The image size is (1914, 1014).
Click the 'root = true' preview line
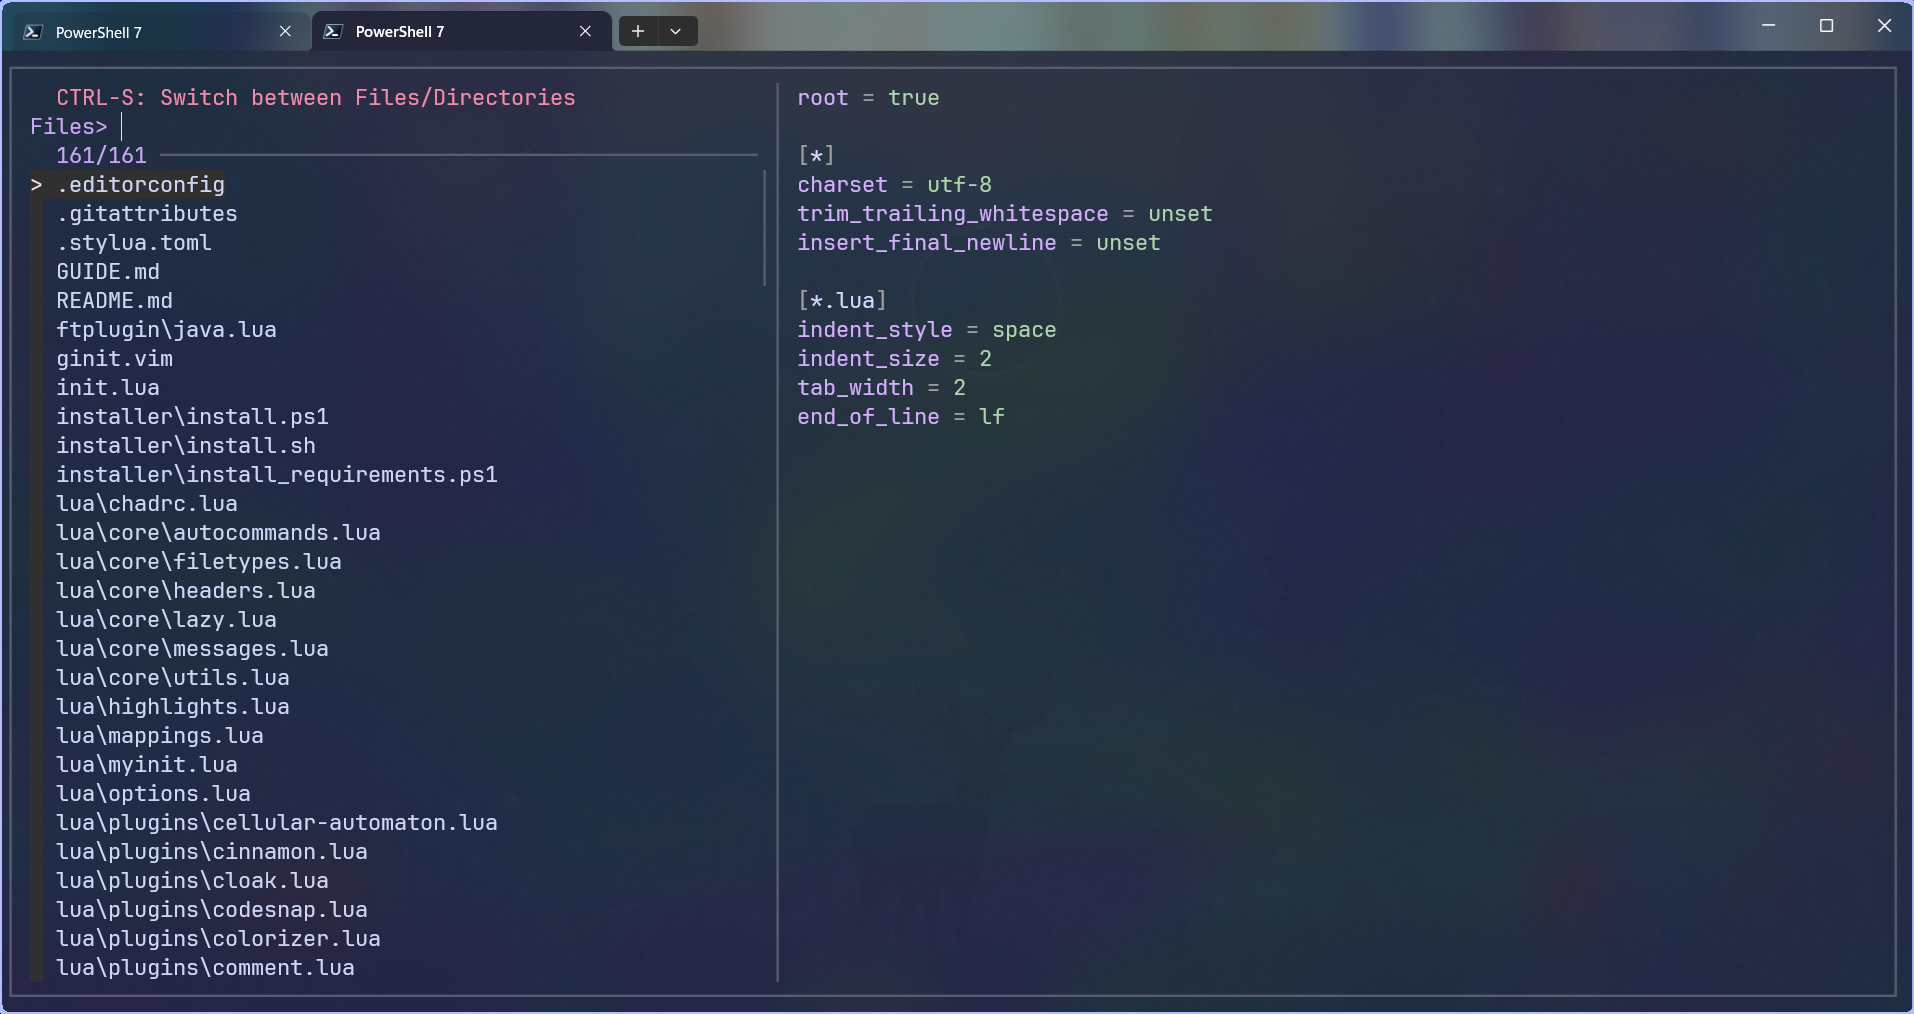(869, 98)
